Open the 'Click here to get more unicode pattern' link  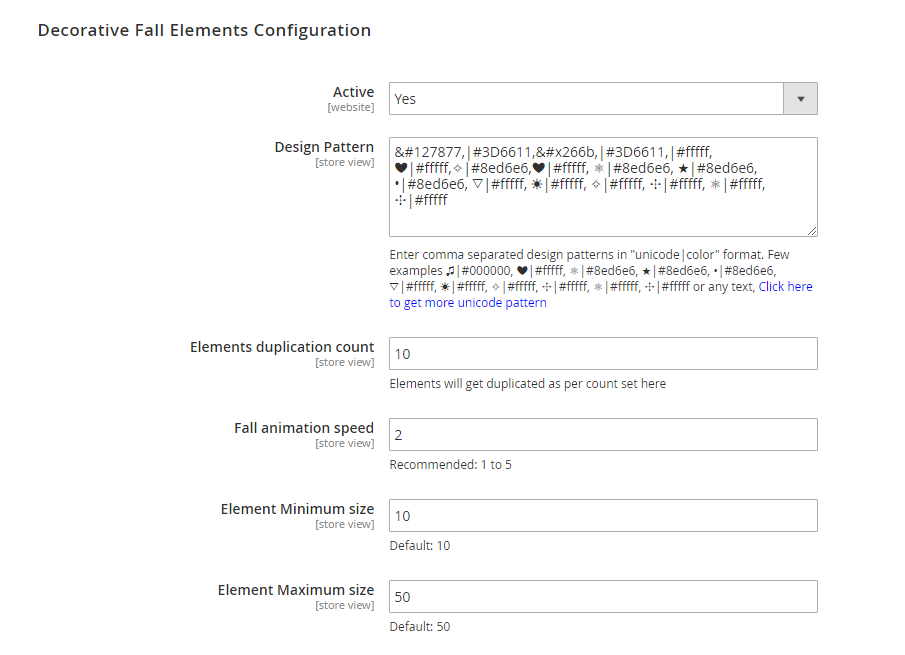coord(467,302)
